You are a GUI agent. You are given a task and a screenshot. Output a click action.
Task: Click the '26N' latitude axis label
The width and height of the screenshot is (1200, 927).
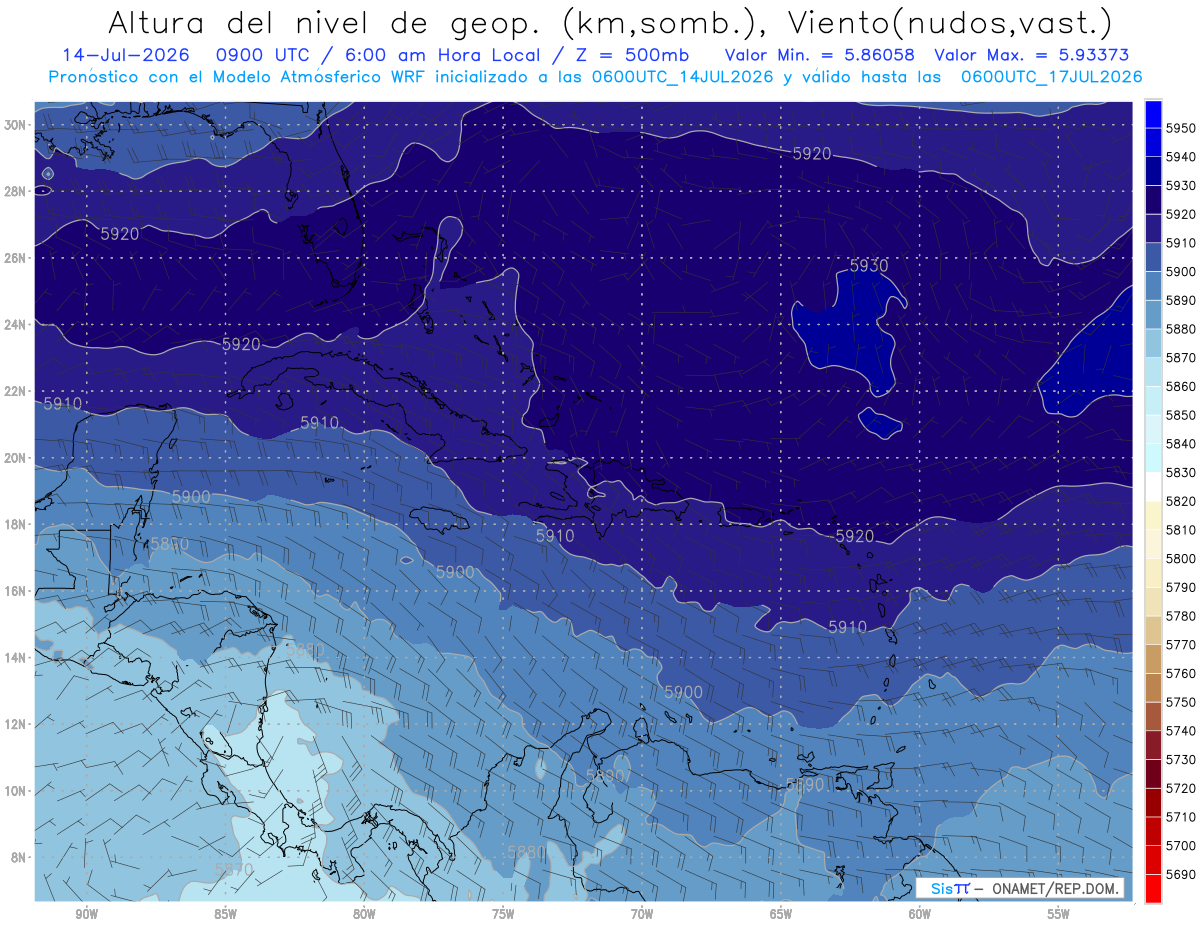(15, 258)
